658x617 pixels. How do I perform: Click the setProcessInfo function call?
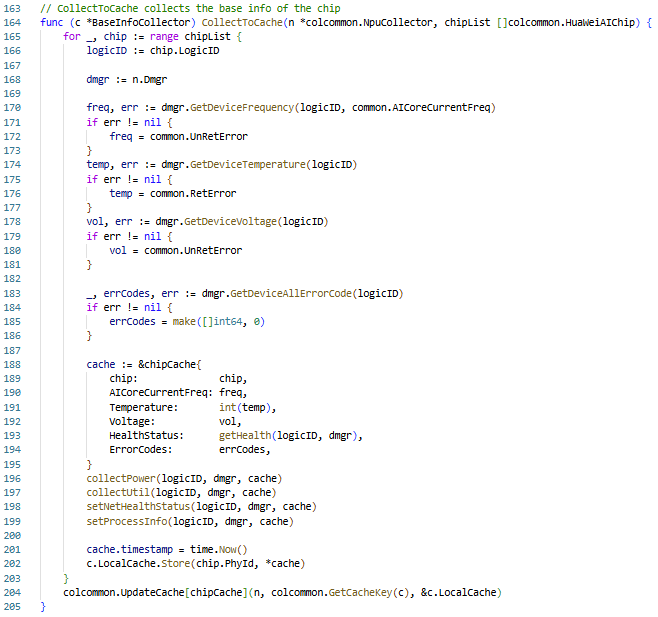[127, 522]
